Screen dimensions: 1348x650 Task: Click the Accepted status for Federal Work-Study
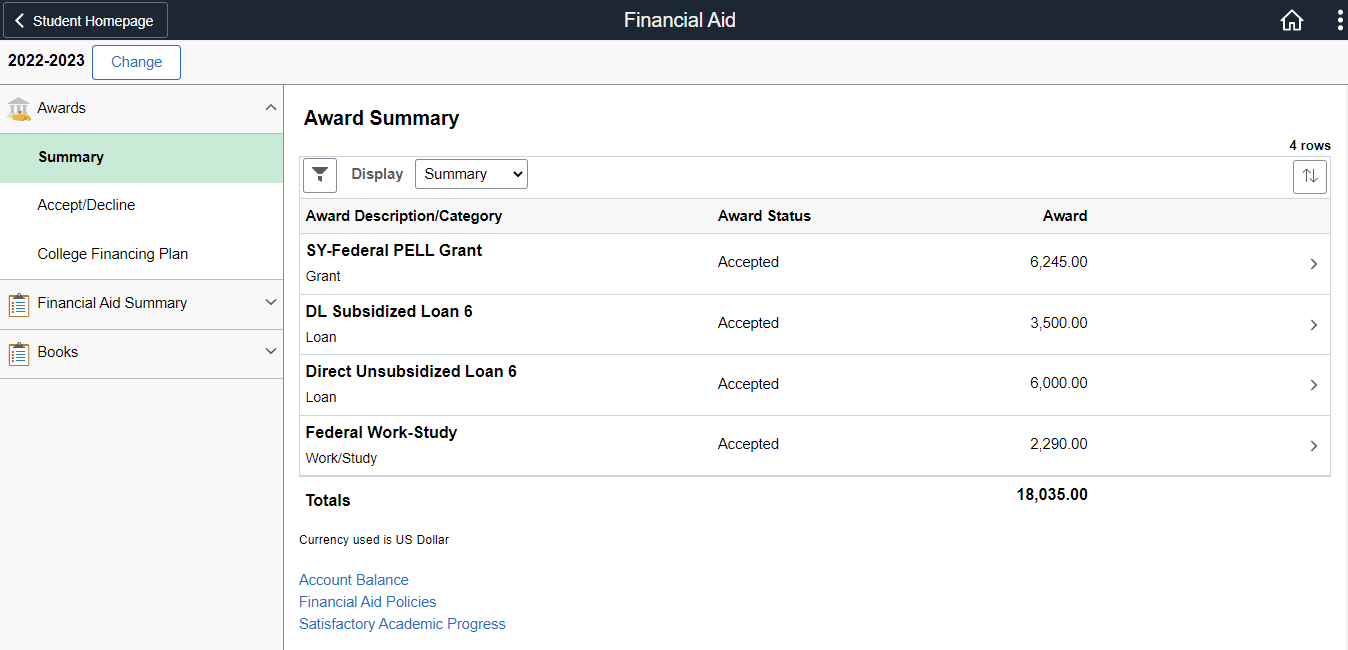pos(748,444)
